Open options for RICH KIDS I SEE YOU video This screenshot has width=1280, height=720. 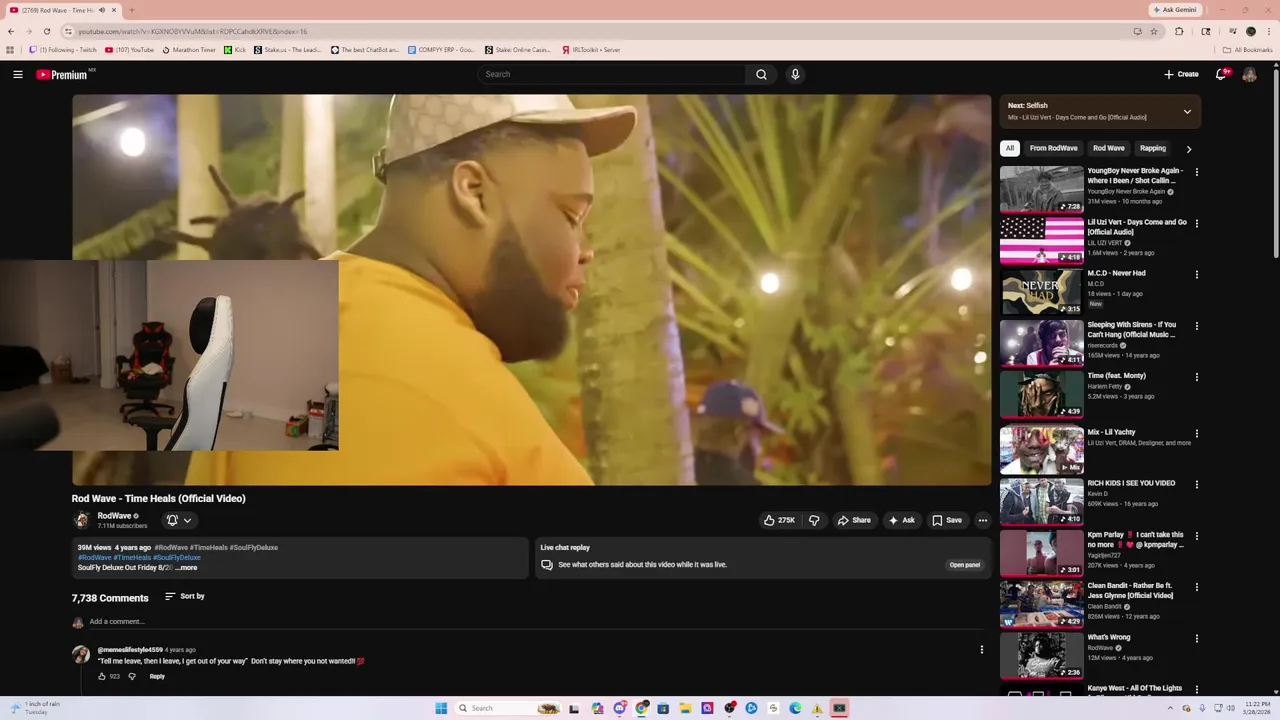pos(1196,484)
